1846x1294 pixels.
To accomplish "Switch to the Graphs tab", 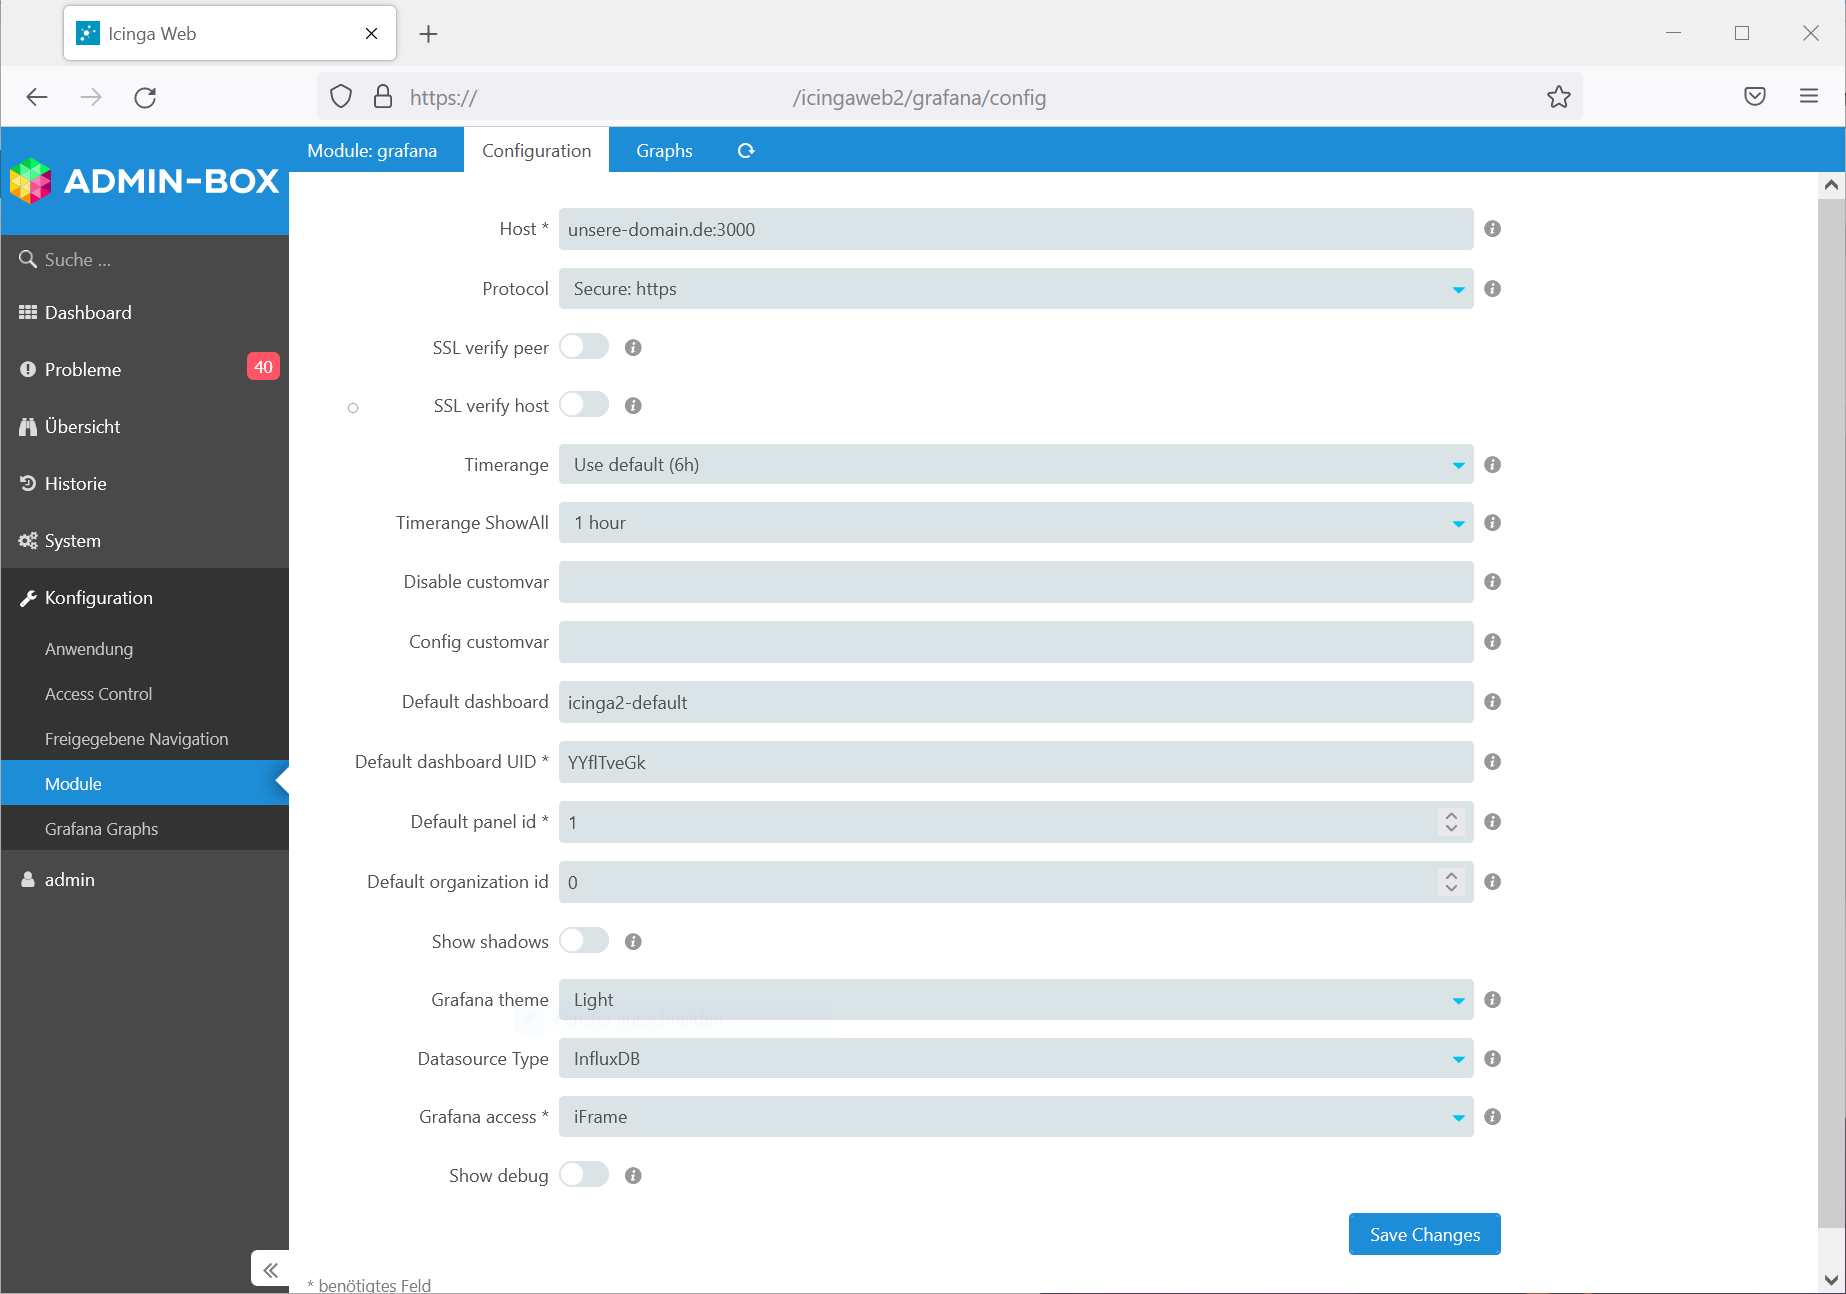I will 664,150.
